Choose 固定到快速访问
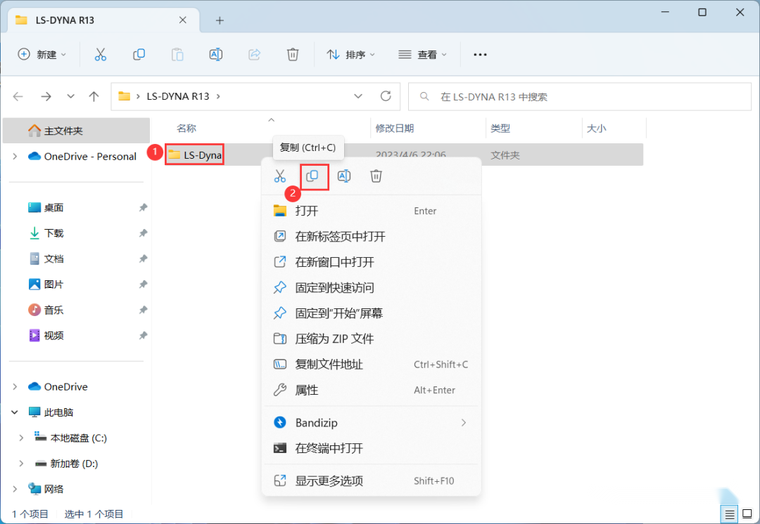This screenshot has height=524, width=760. pyautogui.click(x=372, y=288)
